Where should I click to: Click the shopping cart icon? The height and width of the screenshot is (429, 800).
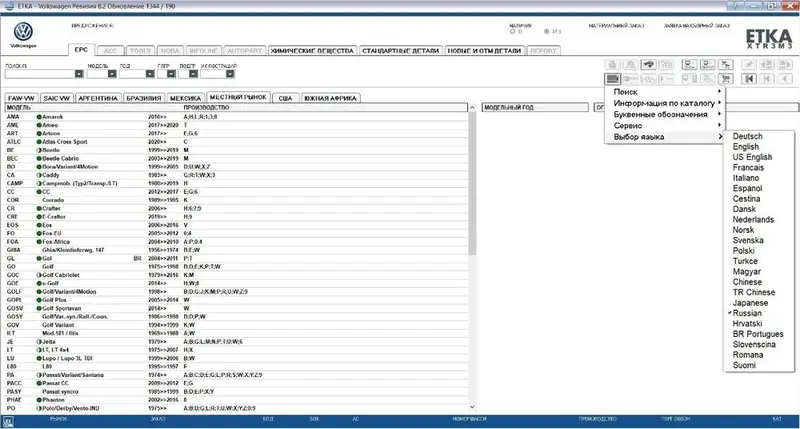(x=726, y=79)
